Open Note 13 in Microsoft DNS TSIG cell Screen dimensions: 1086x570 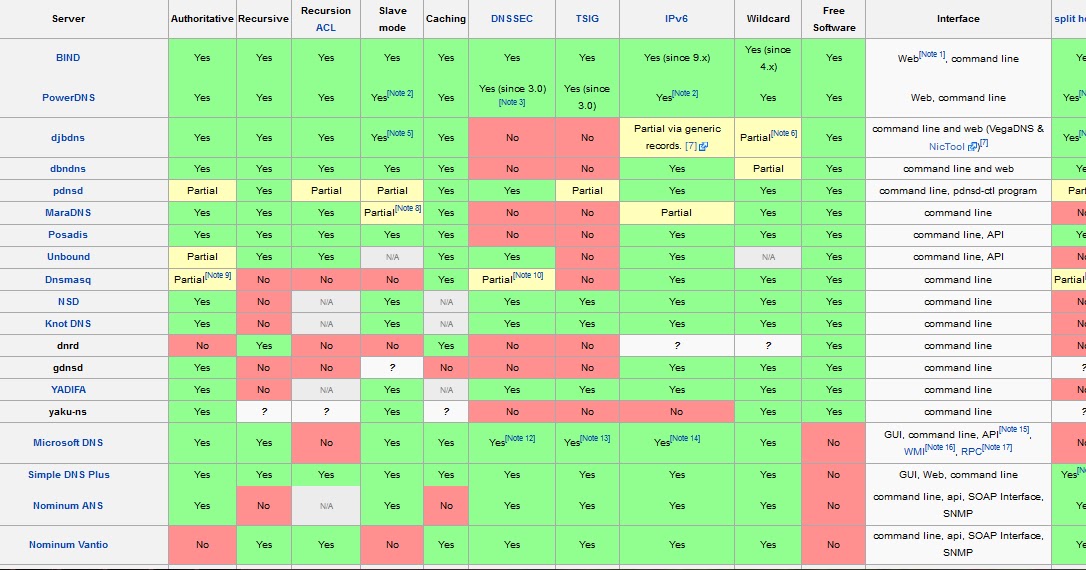(595, 438)
